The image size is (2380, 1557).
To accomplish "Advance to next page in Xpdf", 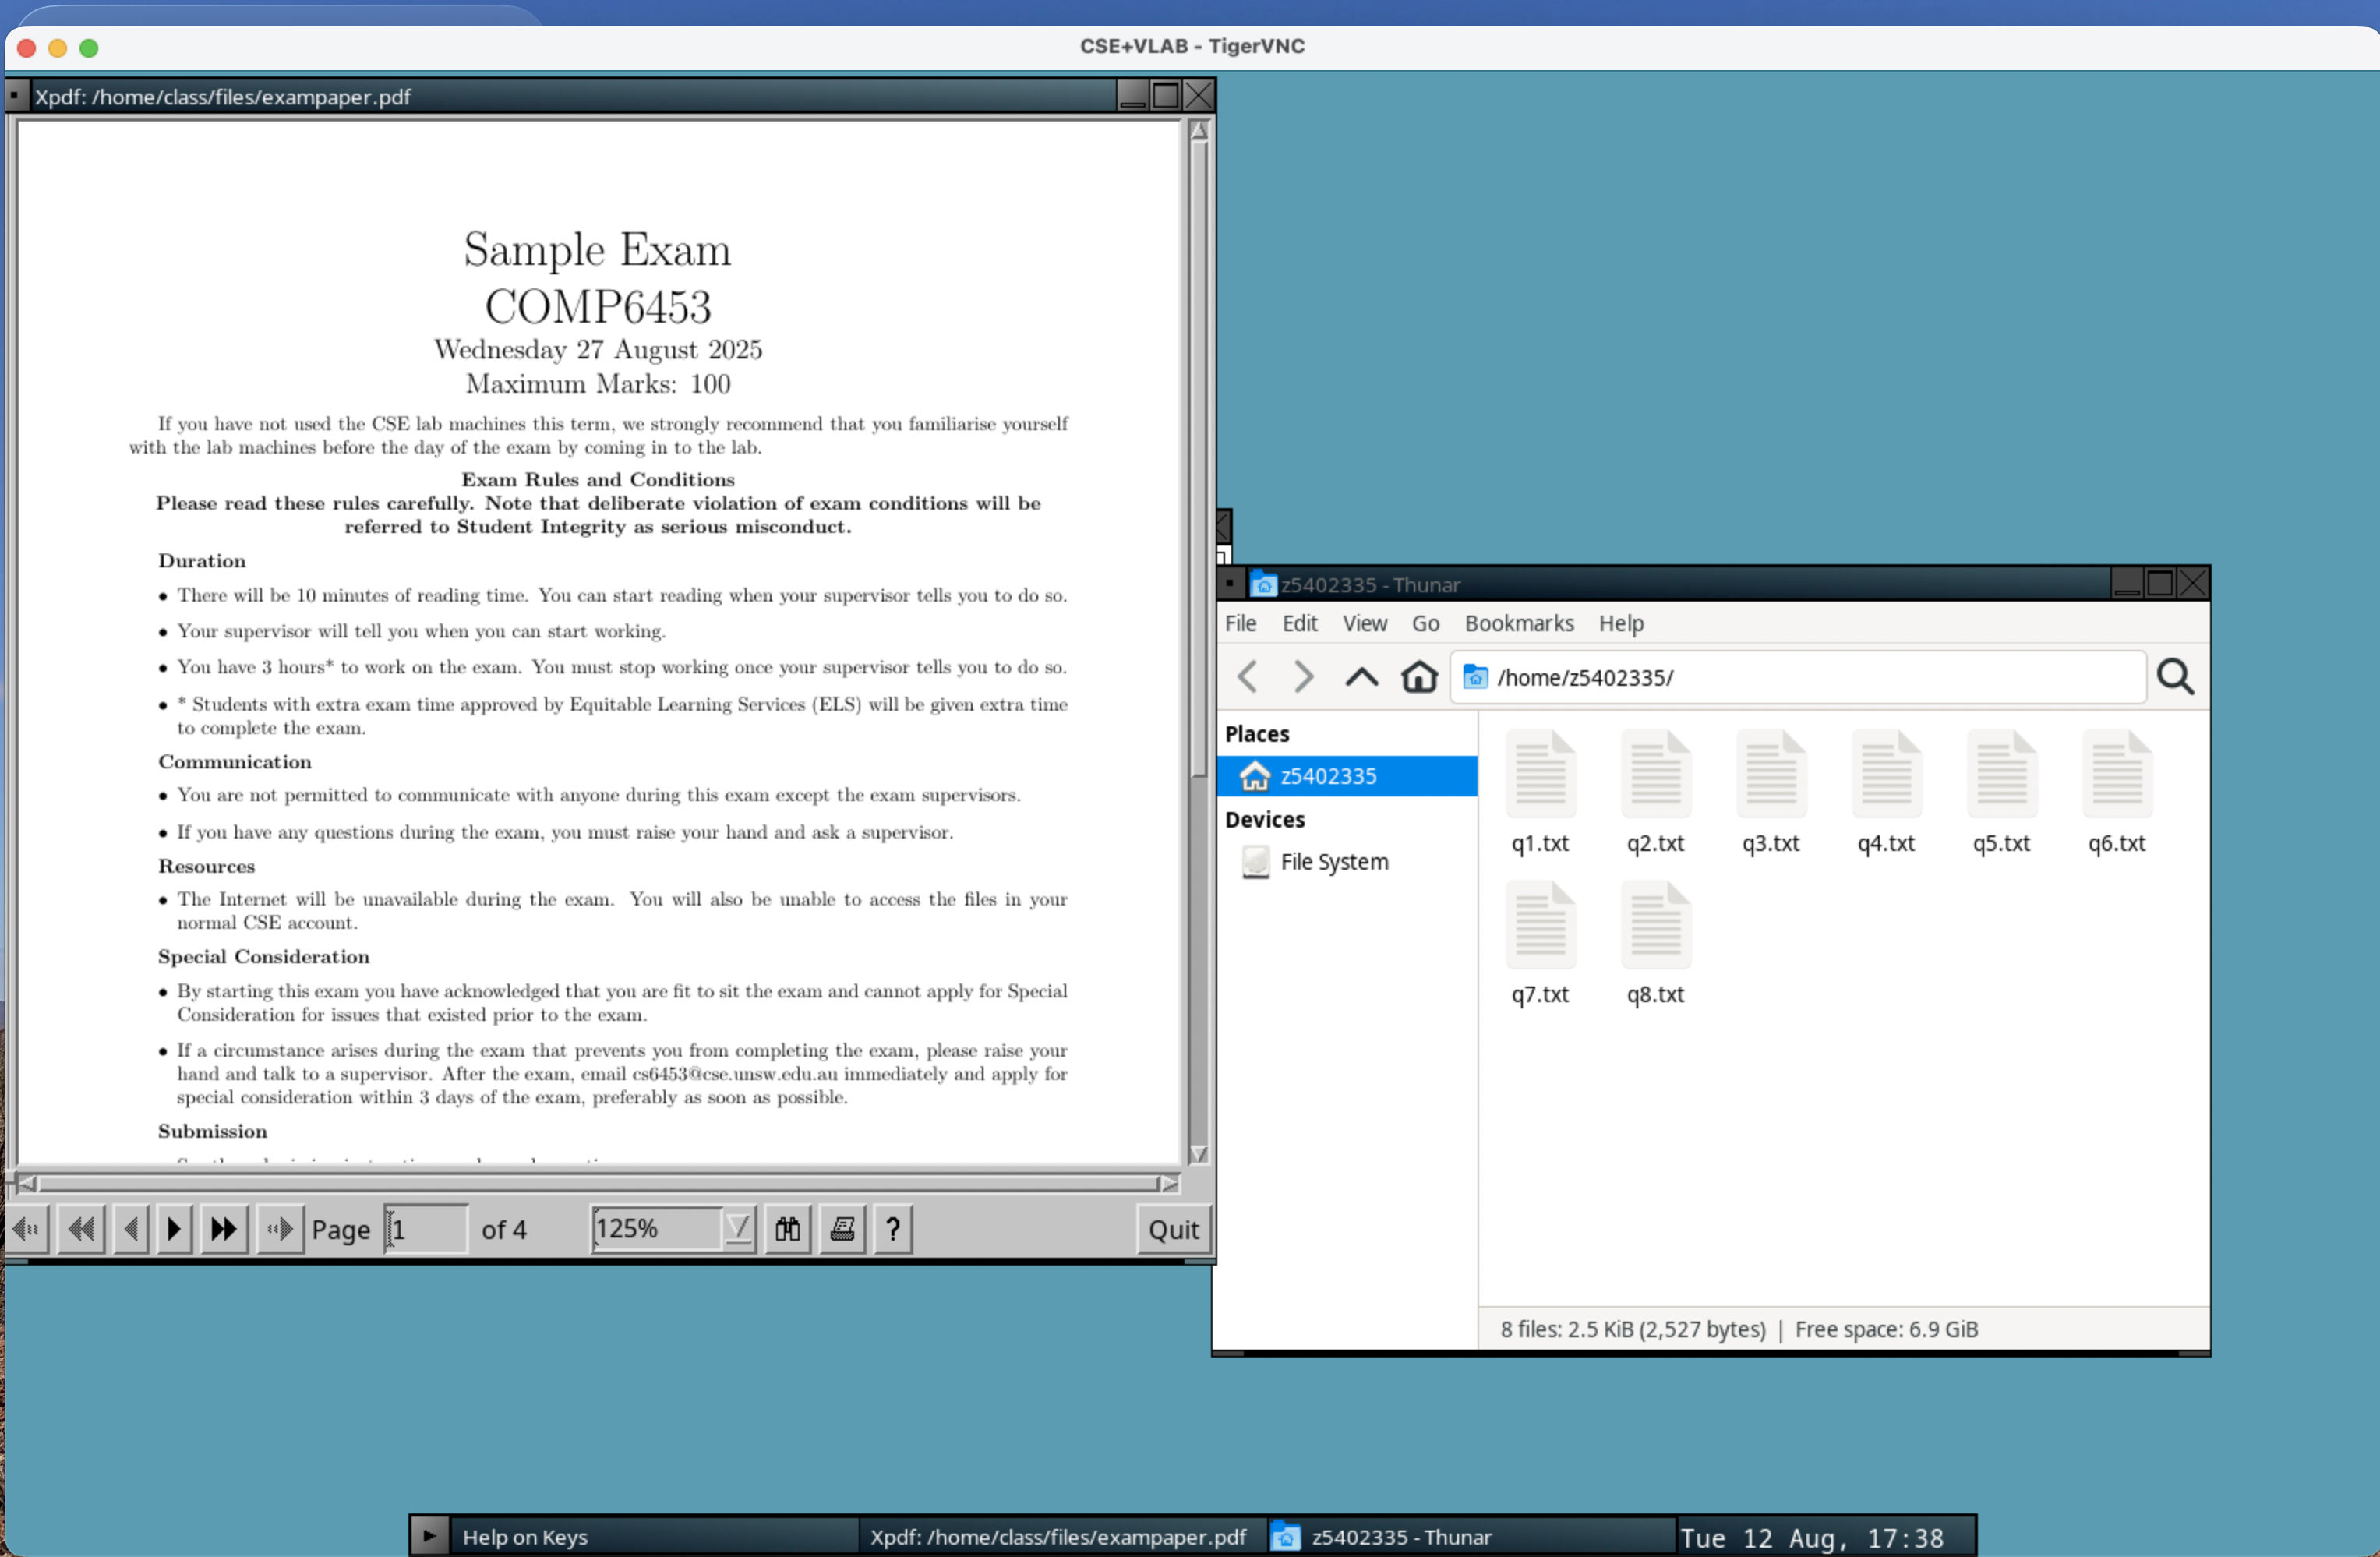I will tap(174, 1229).
